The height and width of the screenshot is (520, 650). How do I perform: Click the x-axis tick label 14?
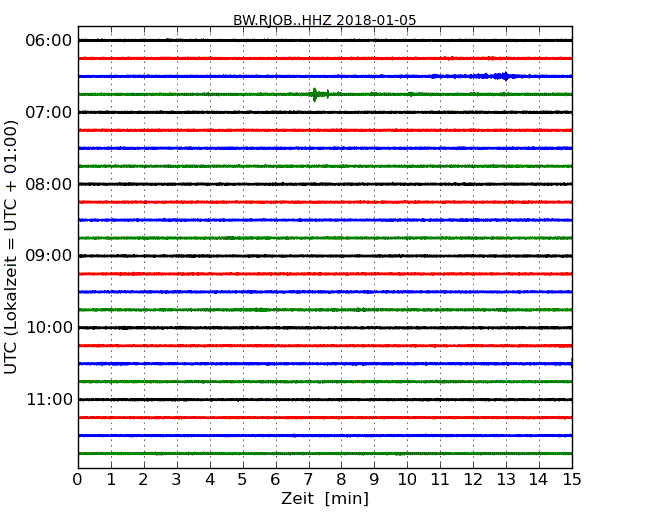coord(539,480)
